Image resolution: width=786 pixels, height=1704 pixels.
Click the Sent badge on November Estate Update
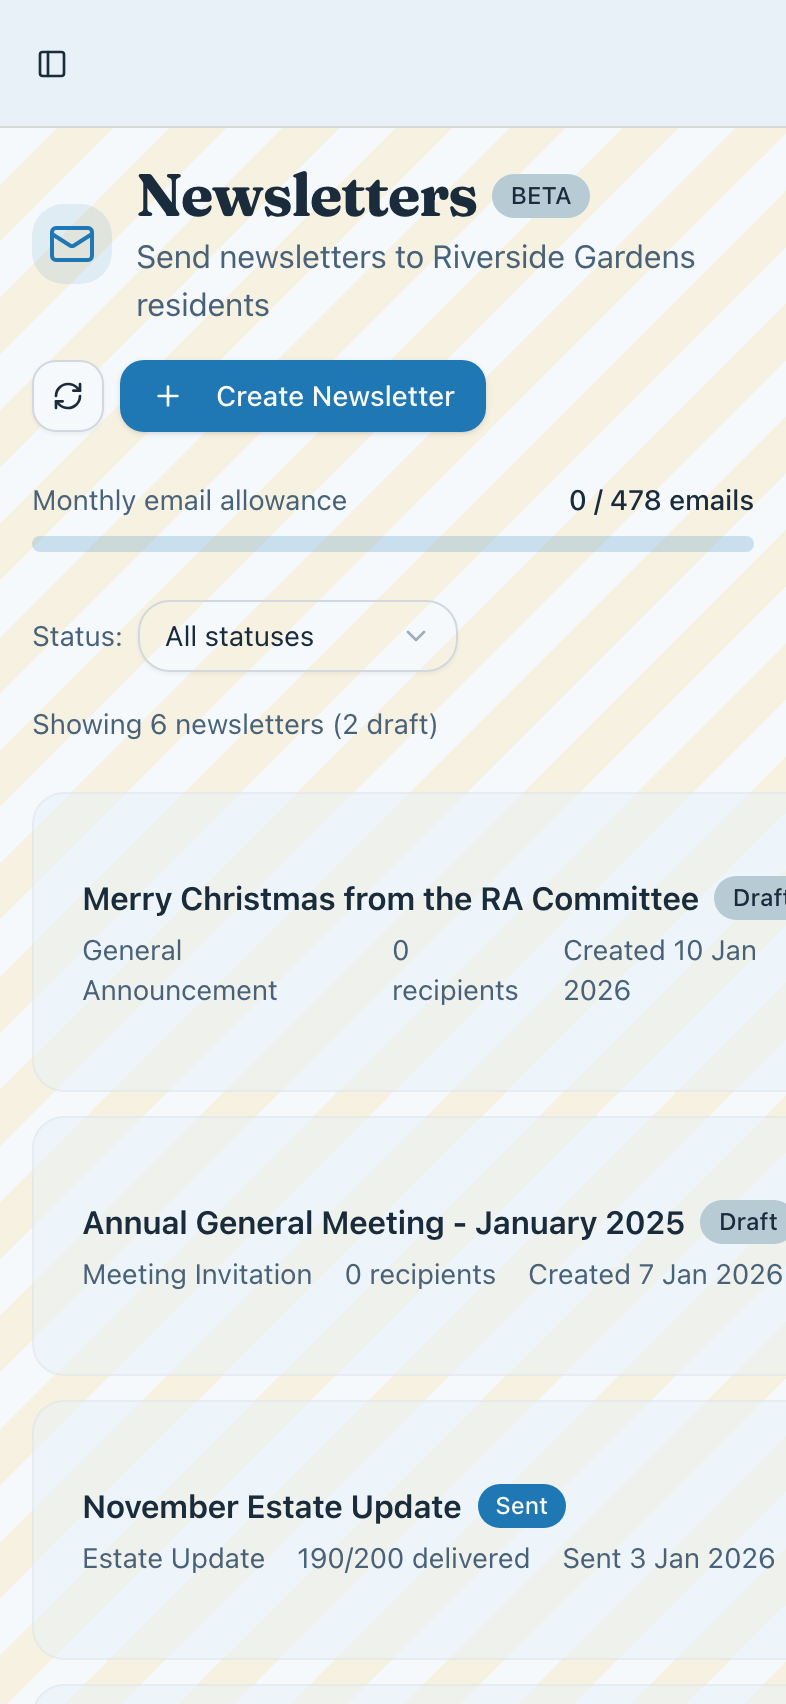(x=521, y=1506)
